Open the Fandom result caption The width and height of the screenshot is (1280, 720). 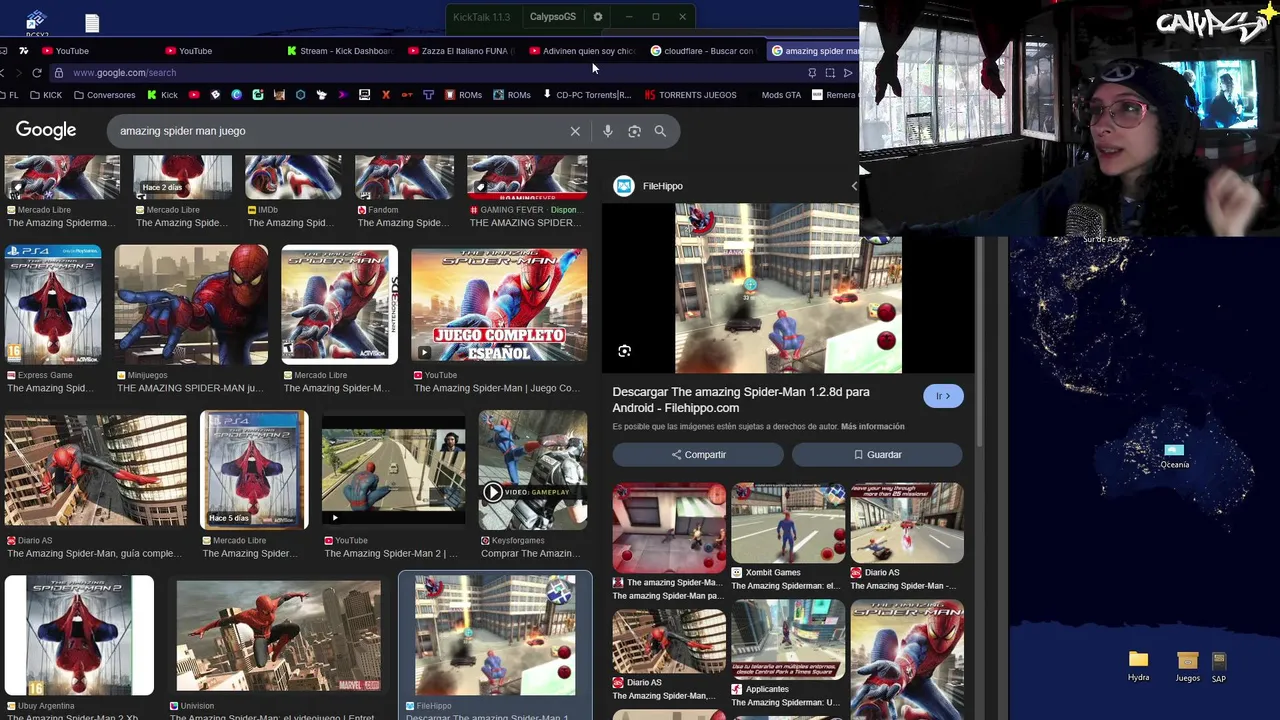[x=403, y=217]
